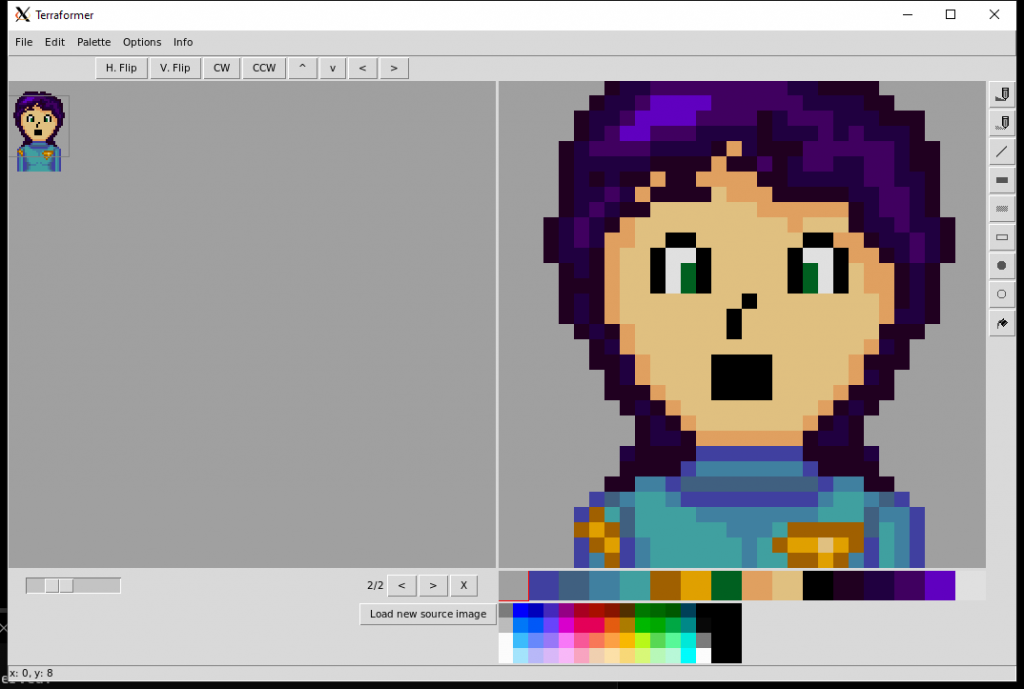Image resolution: width=1024 pixels, height=689 pixels.
Task: Select the dark green swatch in palette strip
Action: click(x=727, y=586)
